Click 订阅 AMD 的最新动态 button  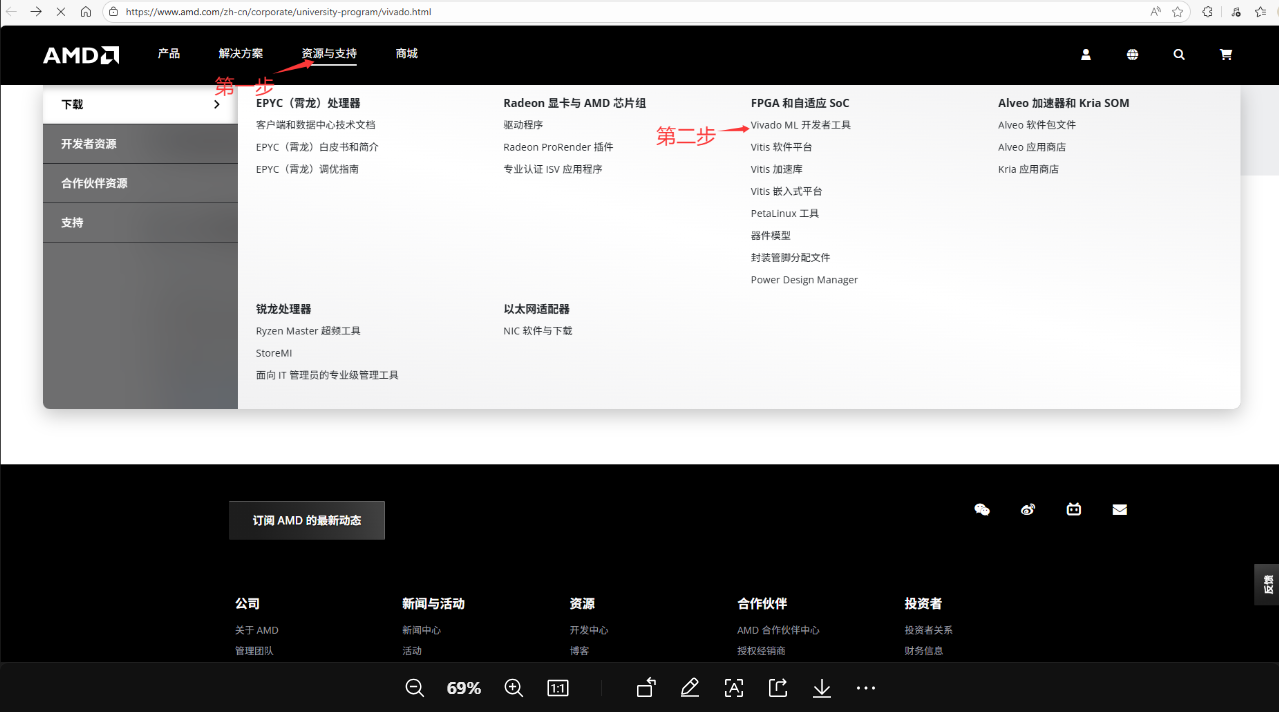(x=307, y=520)
